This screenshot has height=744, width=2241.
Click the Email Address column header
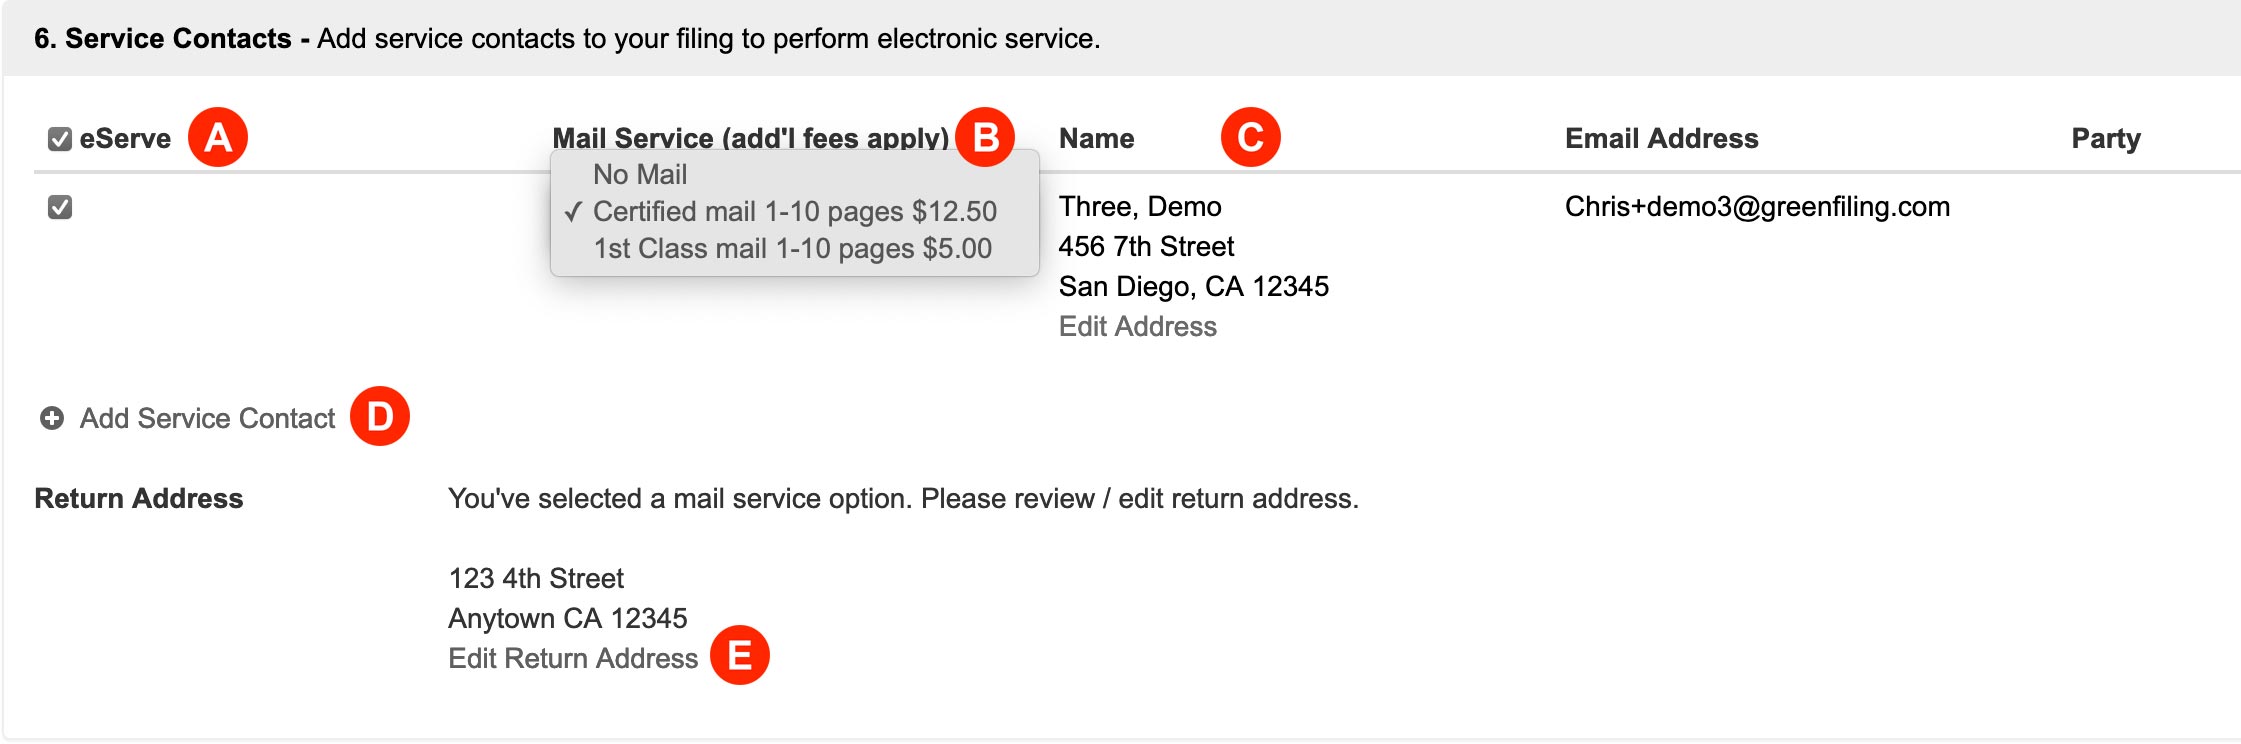pyautogui.click(x=1662, y=138)
